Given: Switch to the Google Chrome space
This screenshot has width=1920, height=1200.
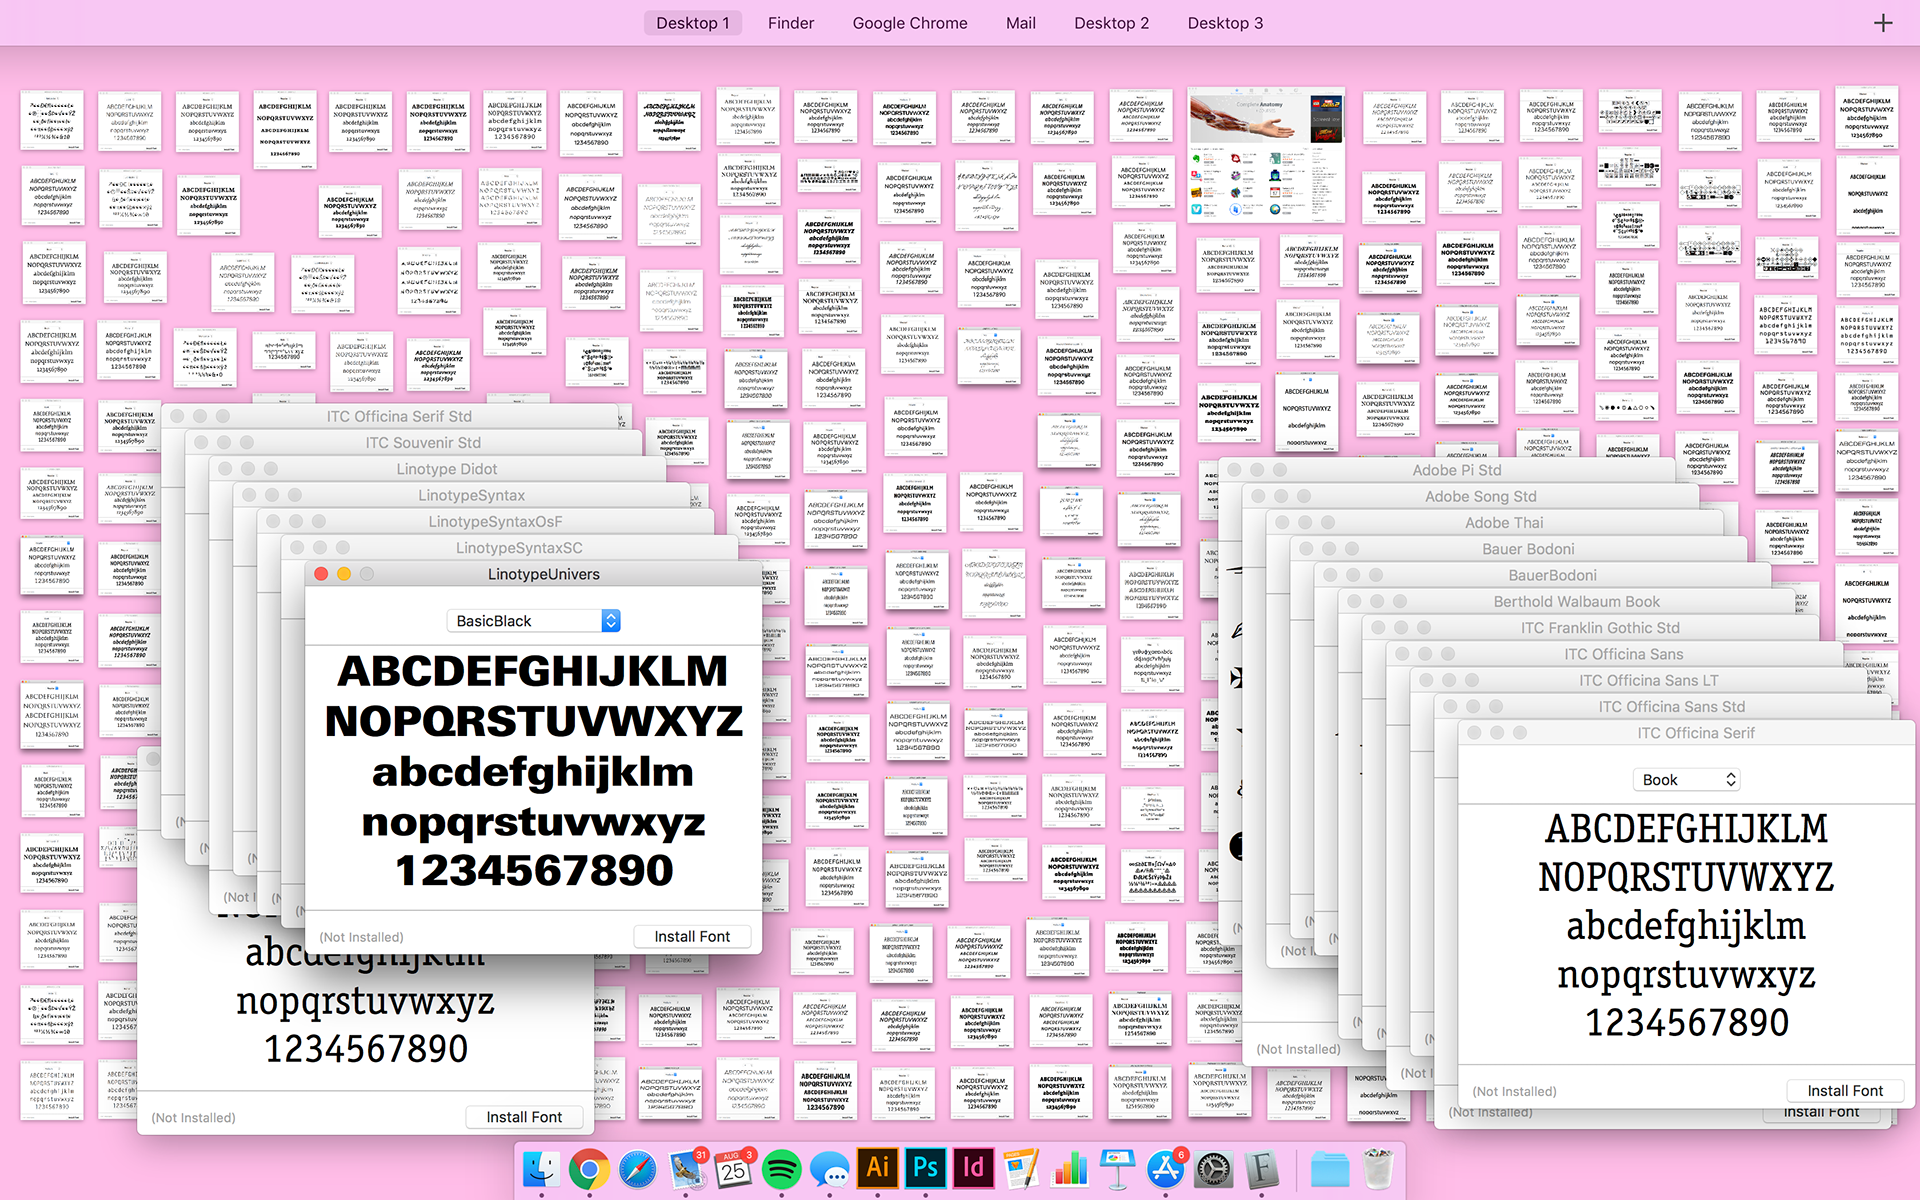Looking at the screenshot, I should [x=909, y=23].
